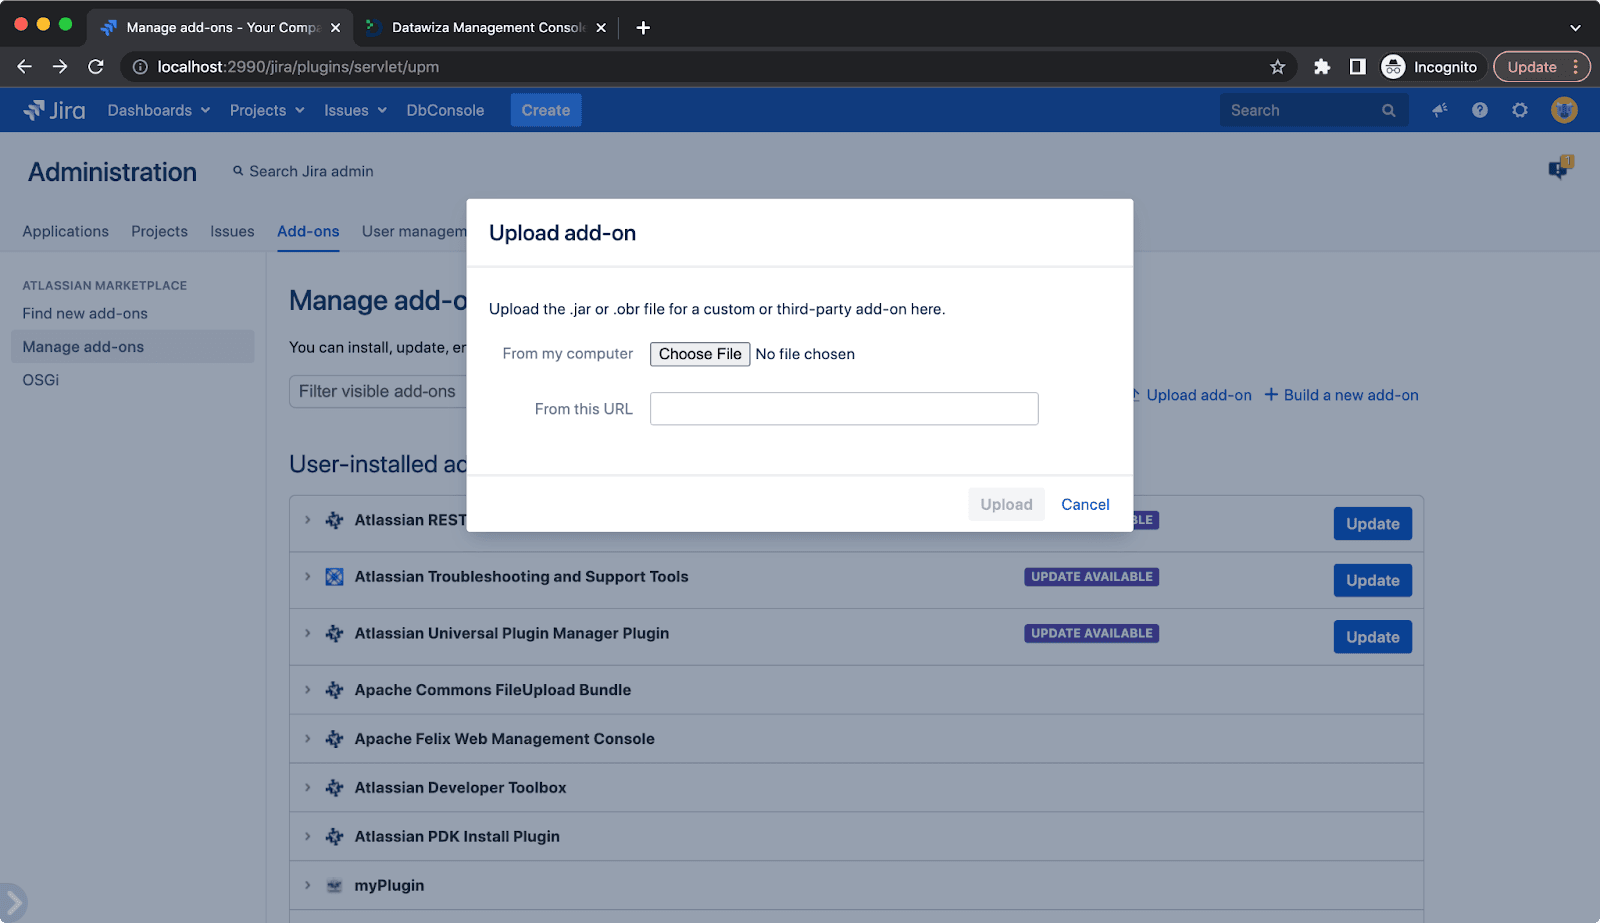This screenshot has width=1600, height=923.
Task: Click the Choose File button
Action: tap(700, 354)
